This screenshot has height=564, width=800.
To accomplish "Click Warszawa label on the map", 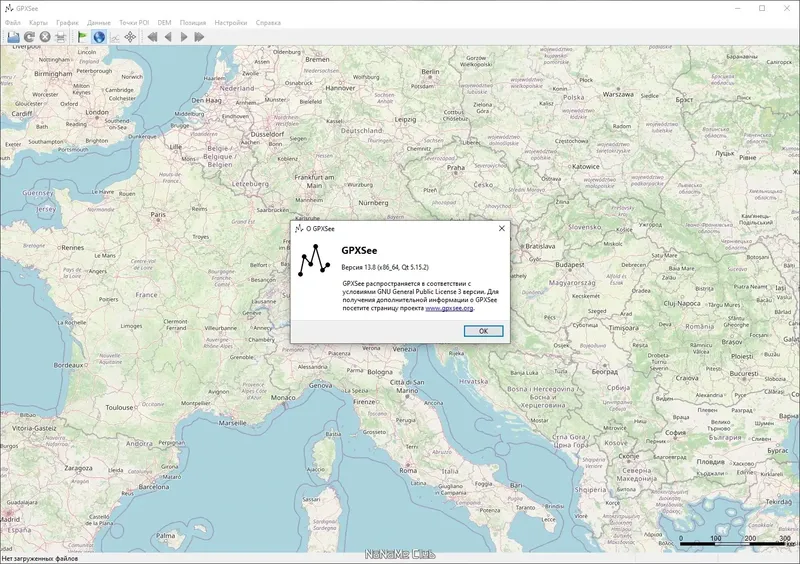I will point(618,94).
